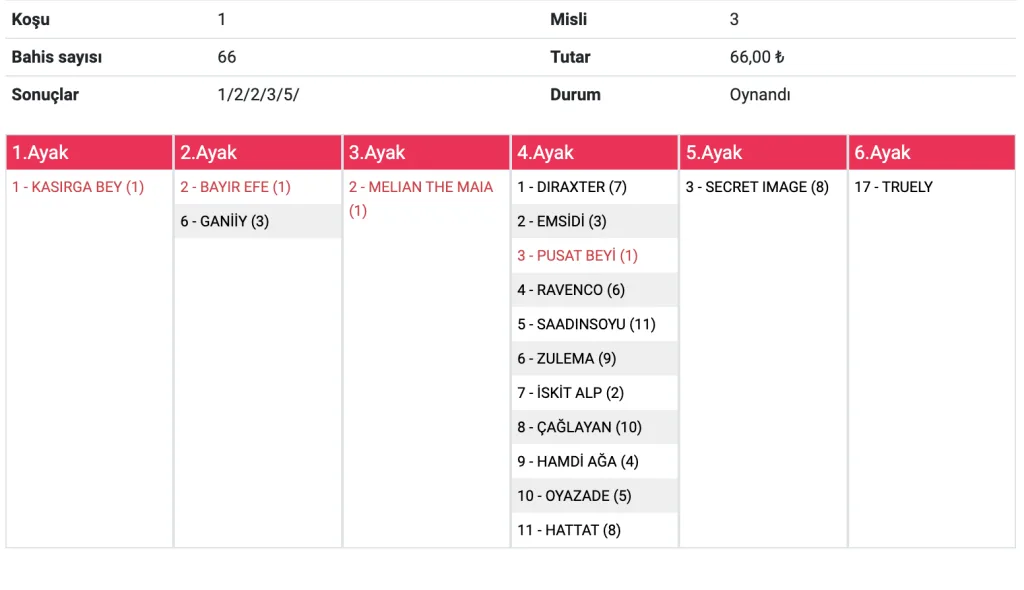Viewport: 1024px width, 590px height.
Task: Click the Oynandı status value
Action: tap(760, 95)
